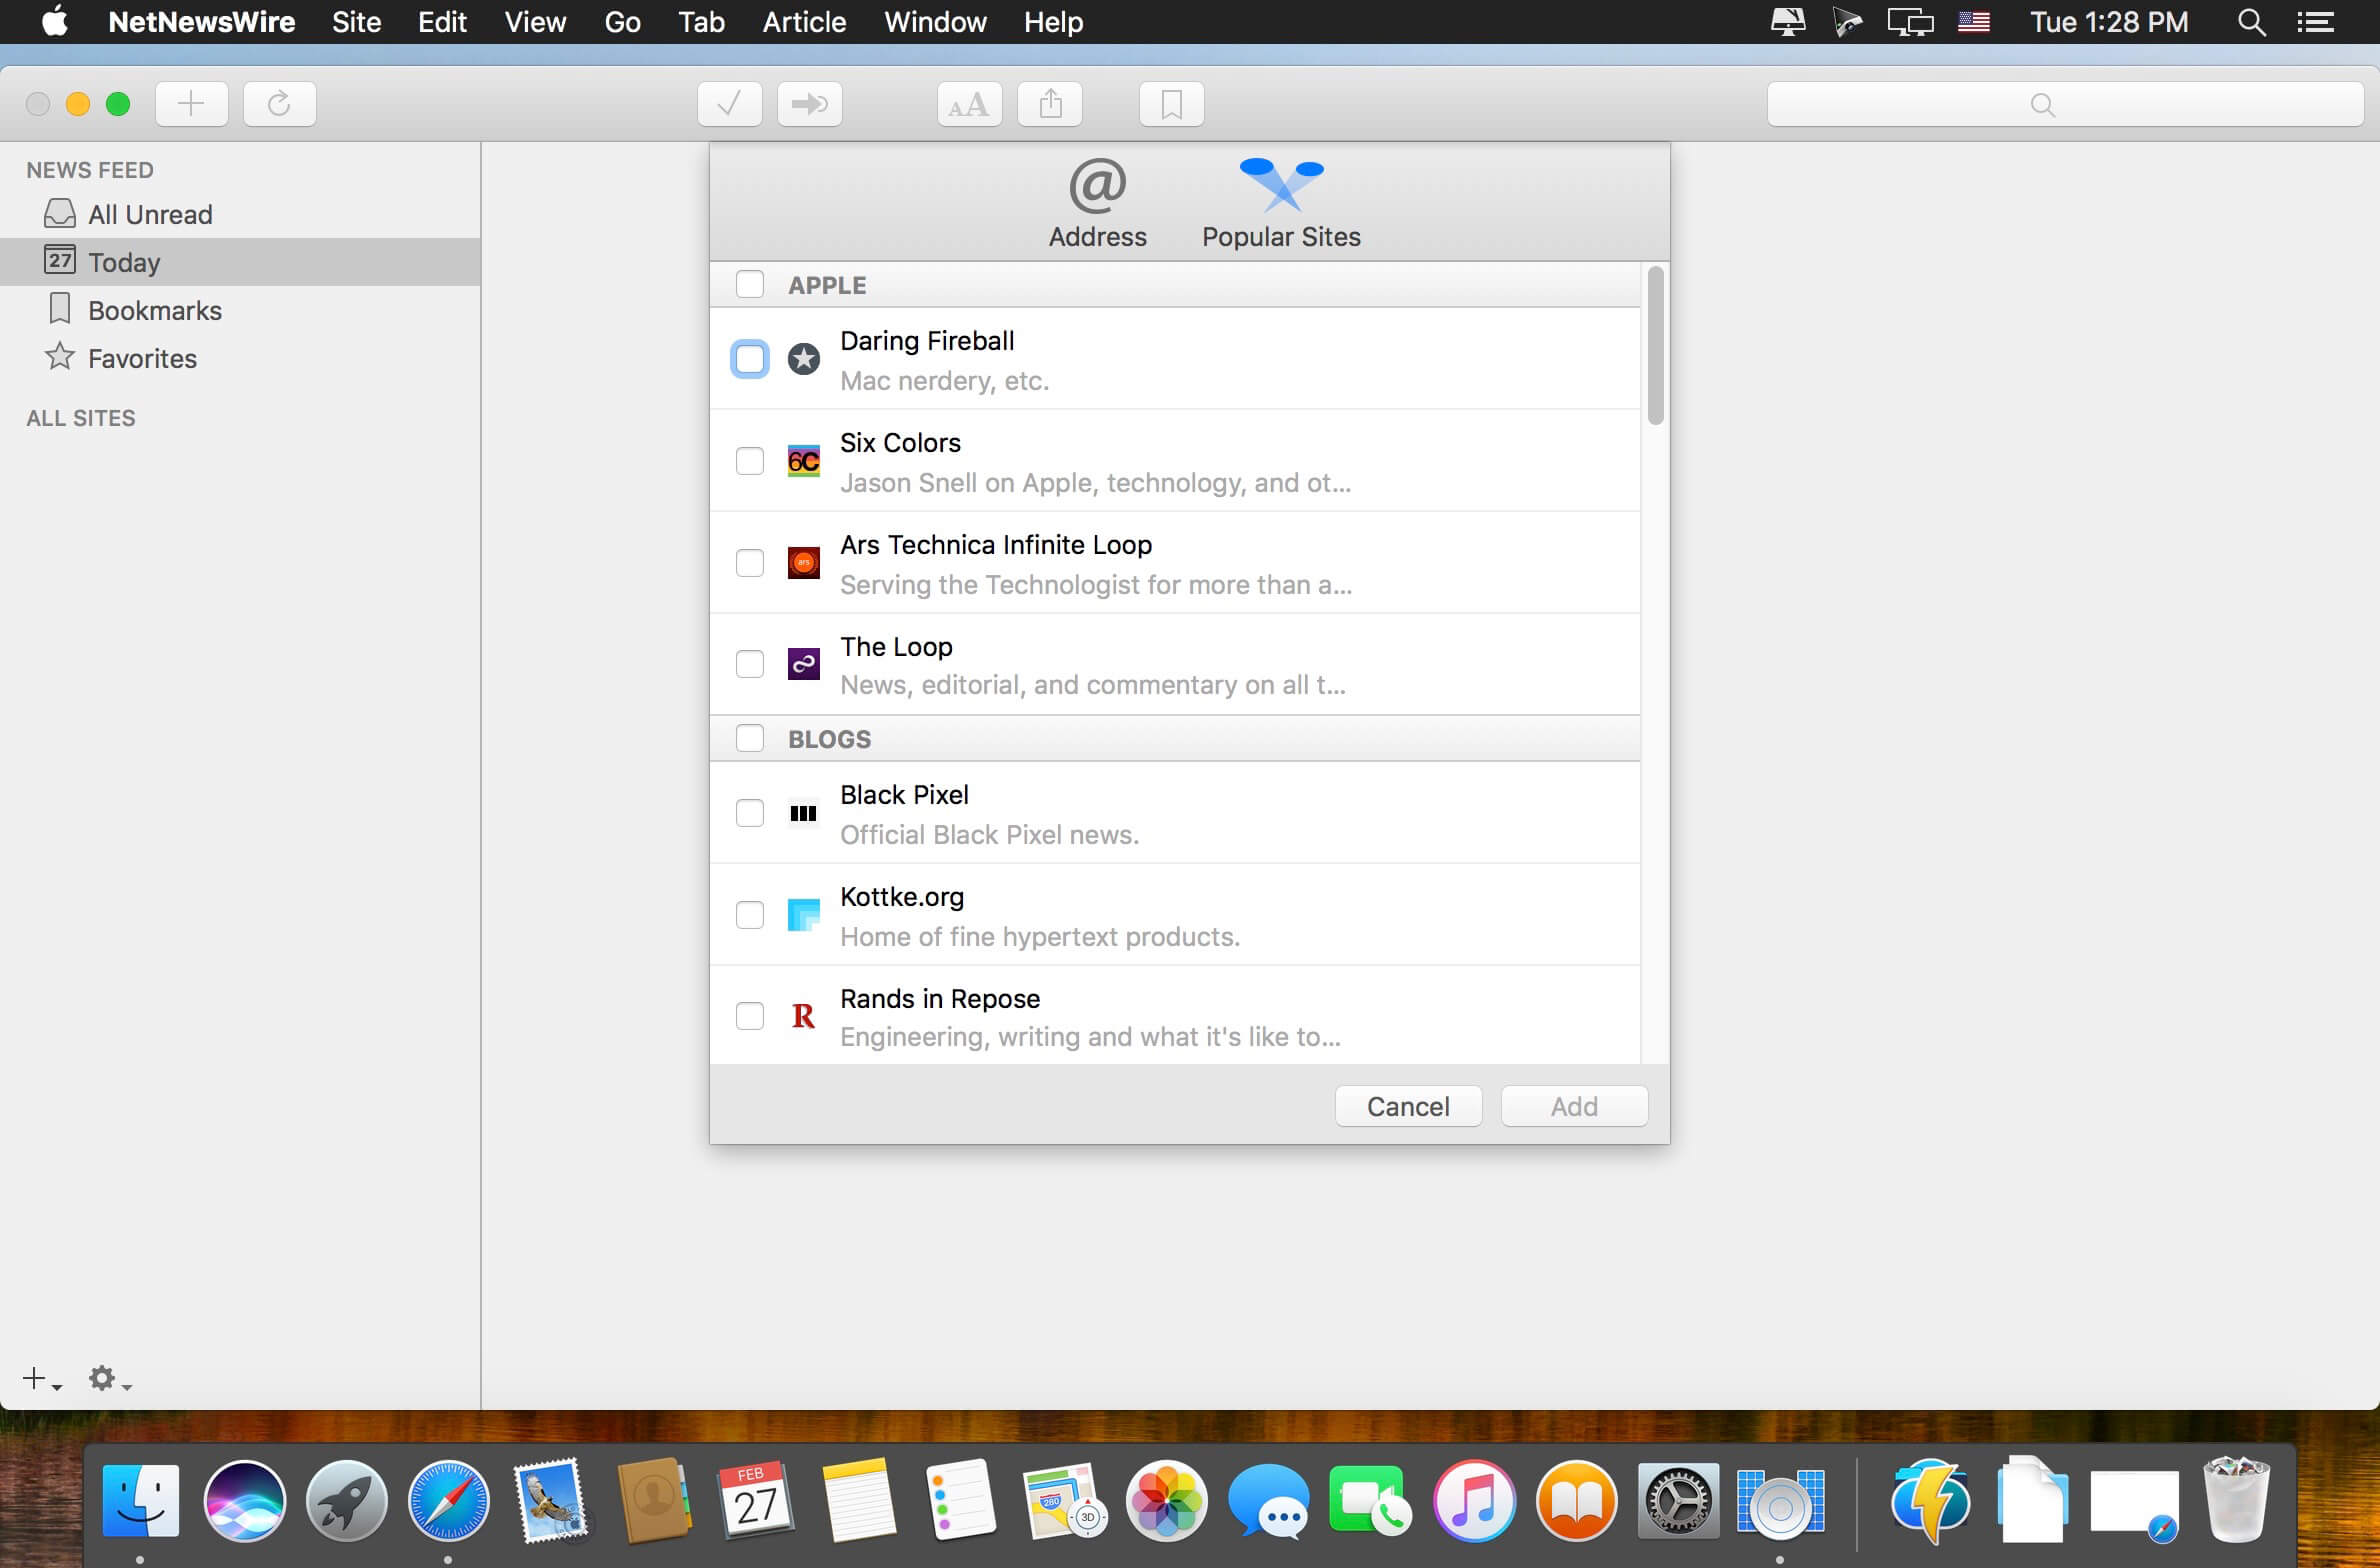Launch Siri from the Dock

(245, 1500)
